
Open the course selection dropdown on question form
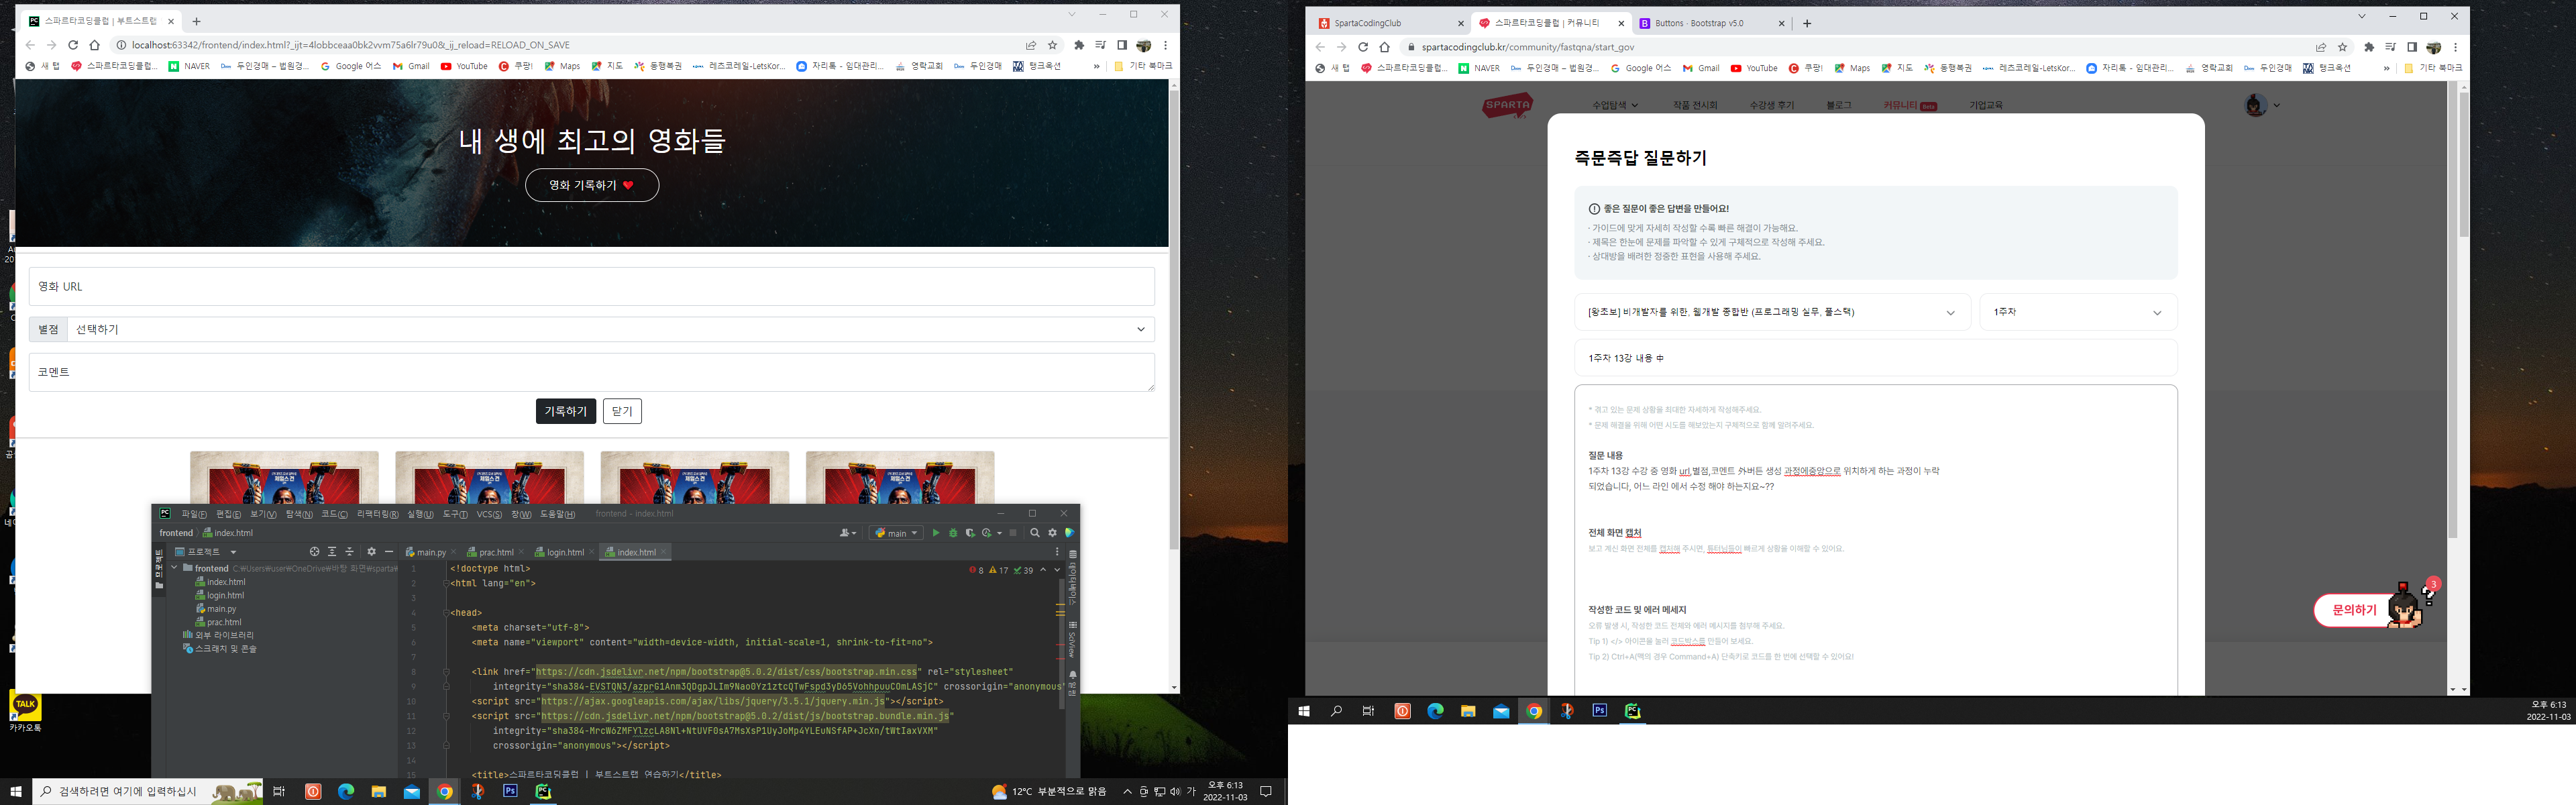(x=1772, y=312)
